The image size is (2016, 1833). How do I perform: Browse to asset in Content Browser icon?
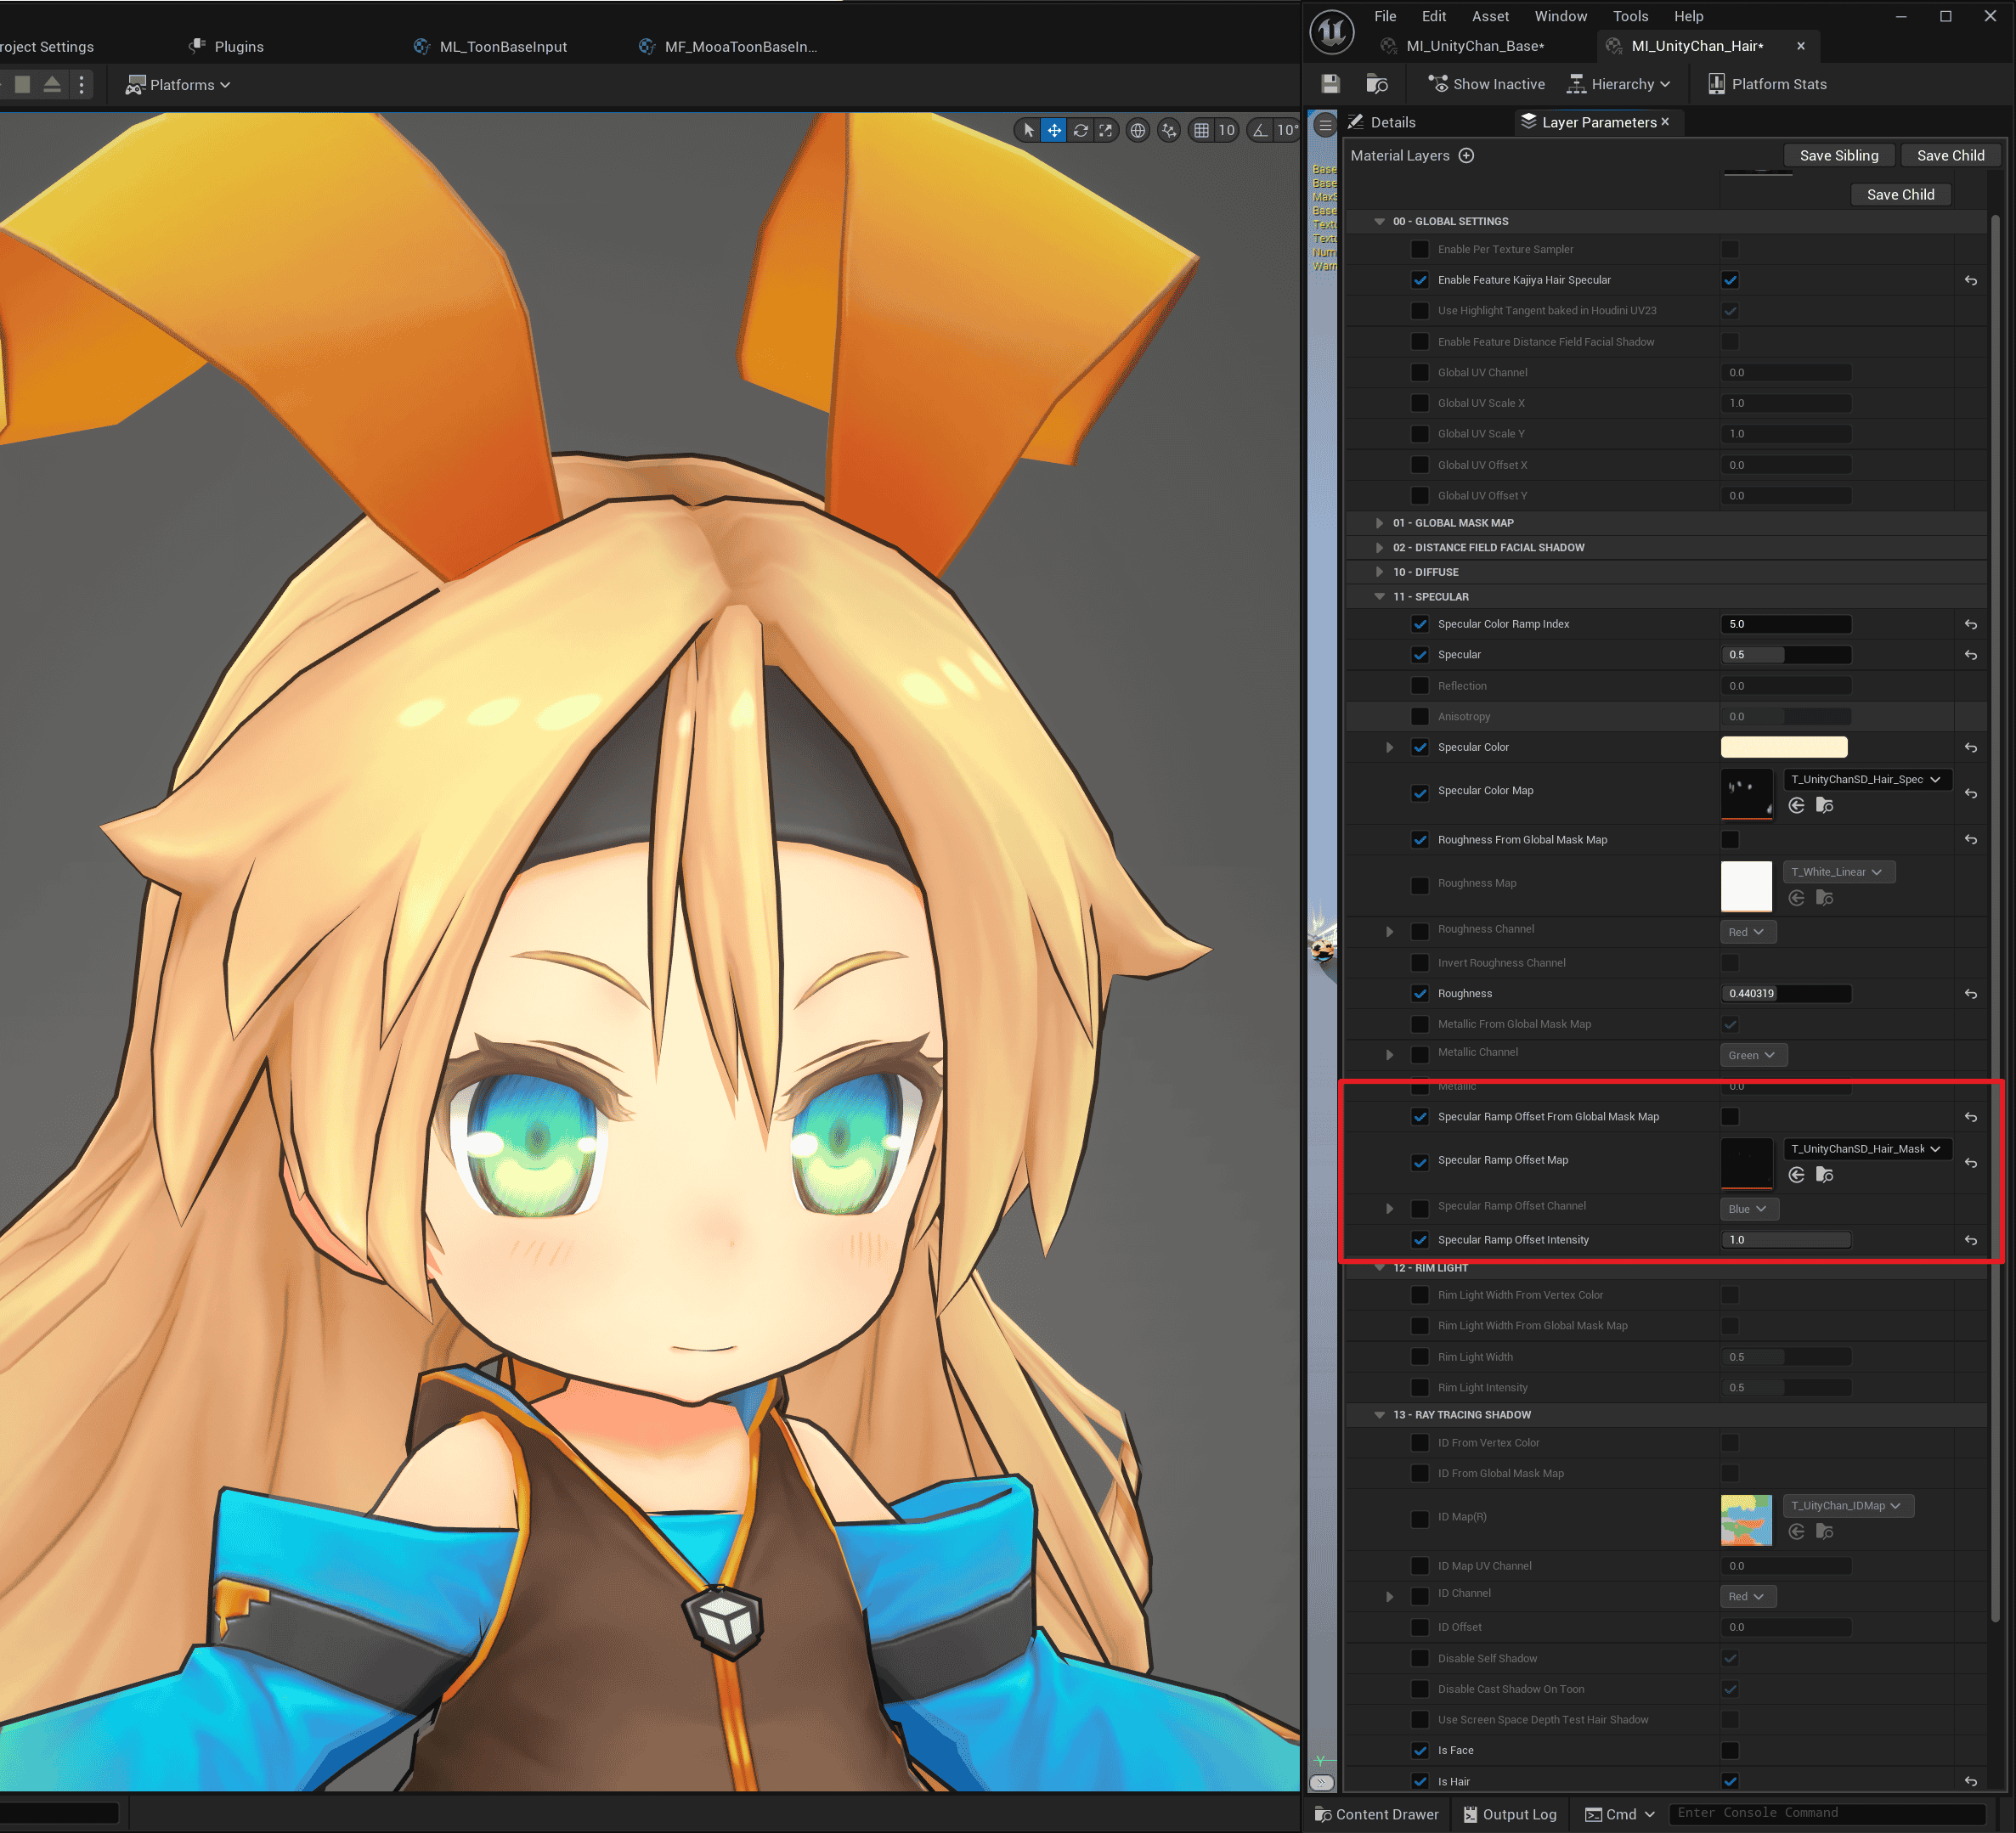(x=1377, y=84)
